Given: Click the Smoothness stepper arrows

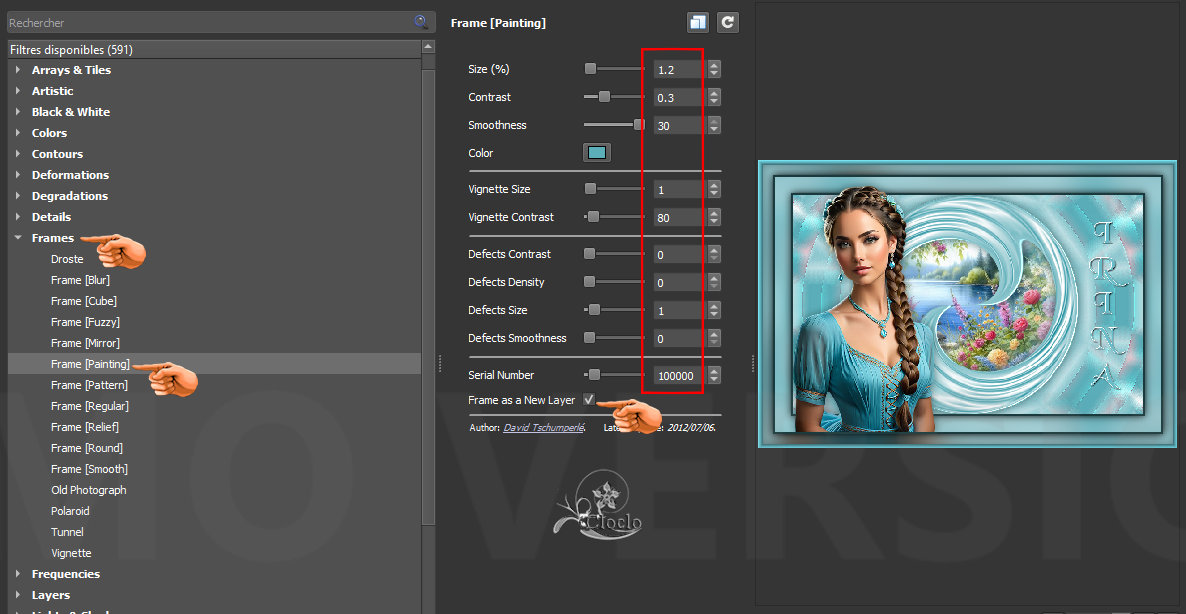Looking at the screenshot, I should pos(714,126).
